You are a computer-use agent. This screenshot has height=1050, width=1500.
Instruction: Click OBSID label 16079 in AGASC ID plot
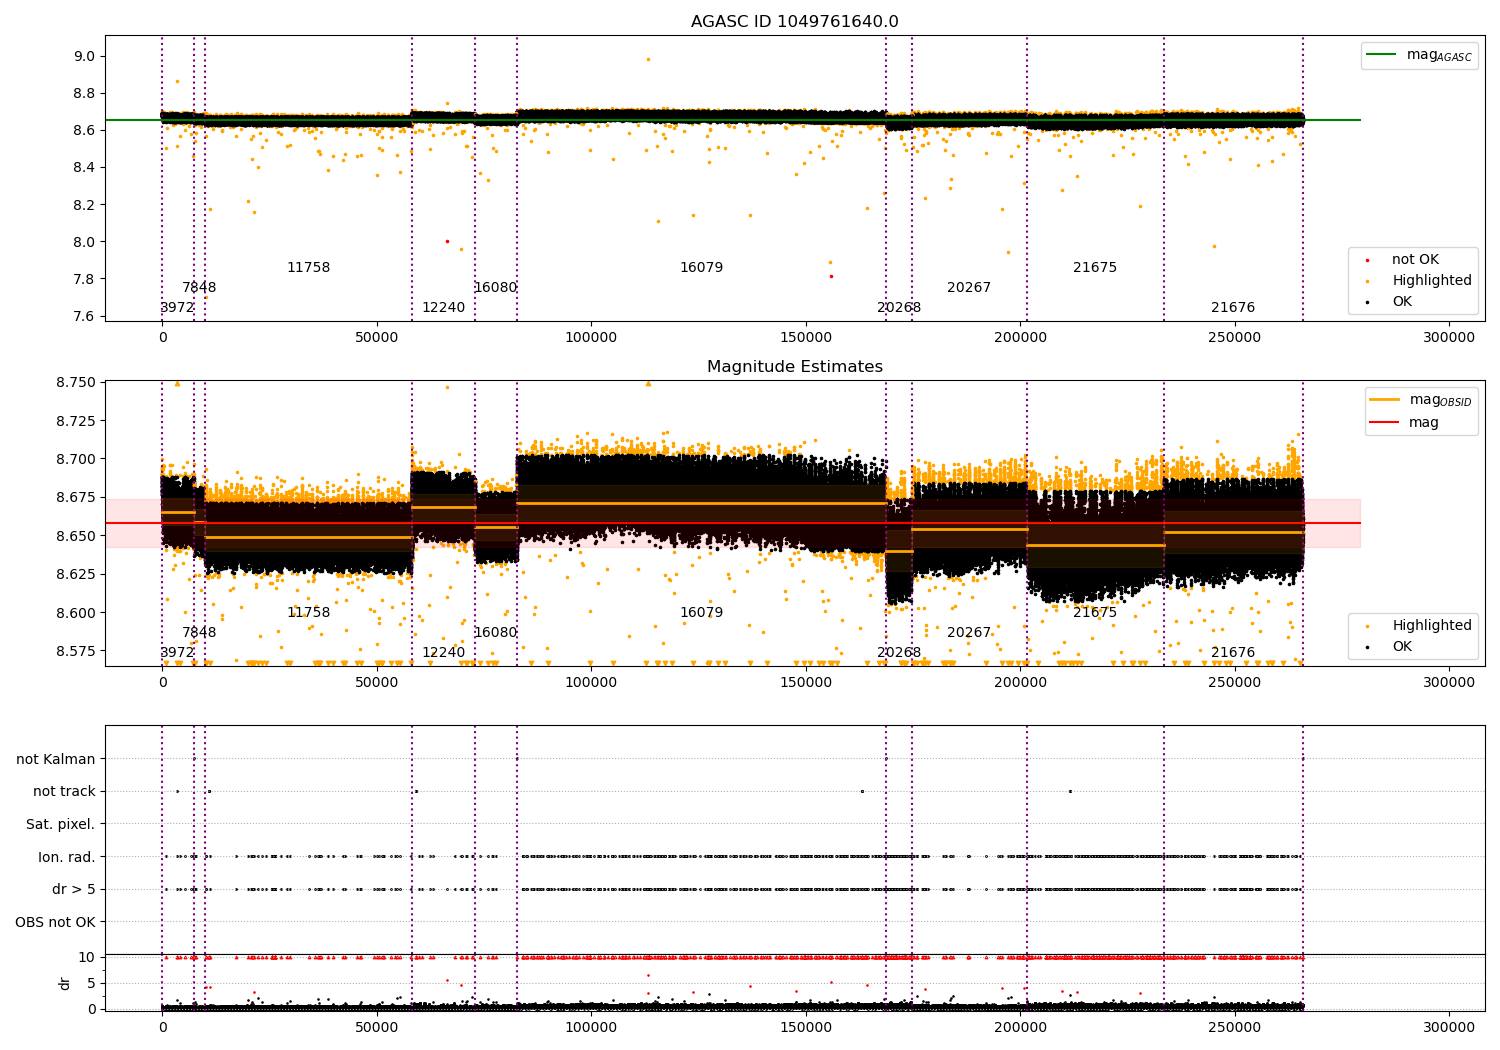[x=701, y=268]
